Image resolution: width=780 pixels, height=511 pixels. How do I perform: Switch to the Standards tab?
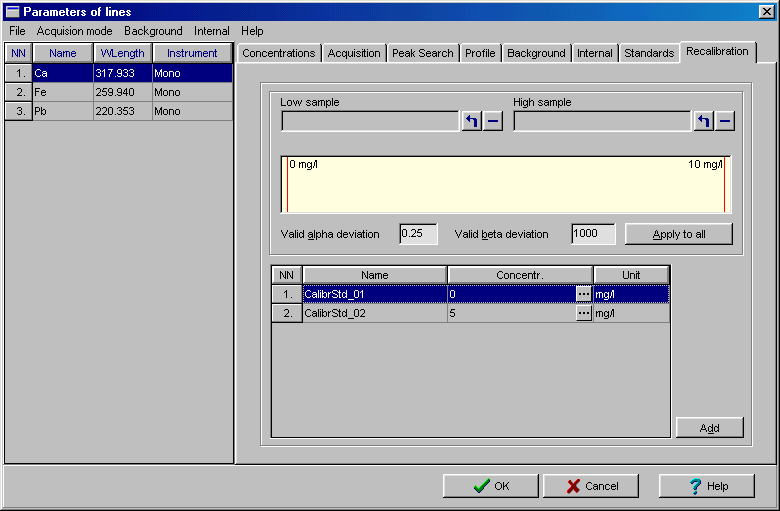[649, 53]
